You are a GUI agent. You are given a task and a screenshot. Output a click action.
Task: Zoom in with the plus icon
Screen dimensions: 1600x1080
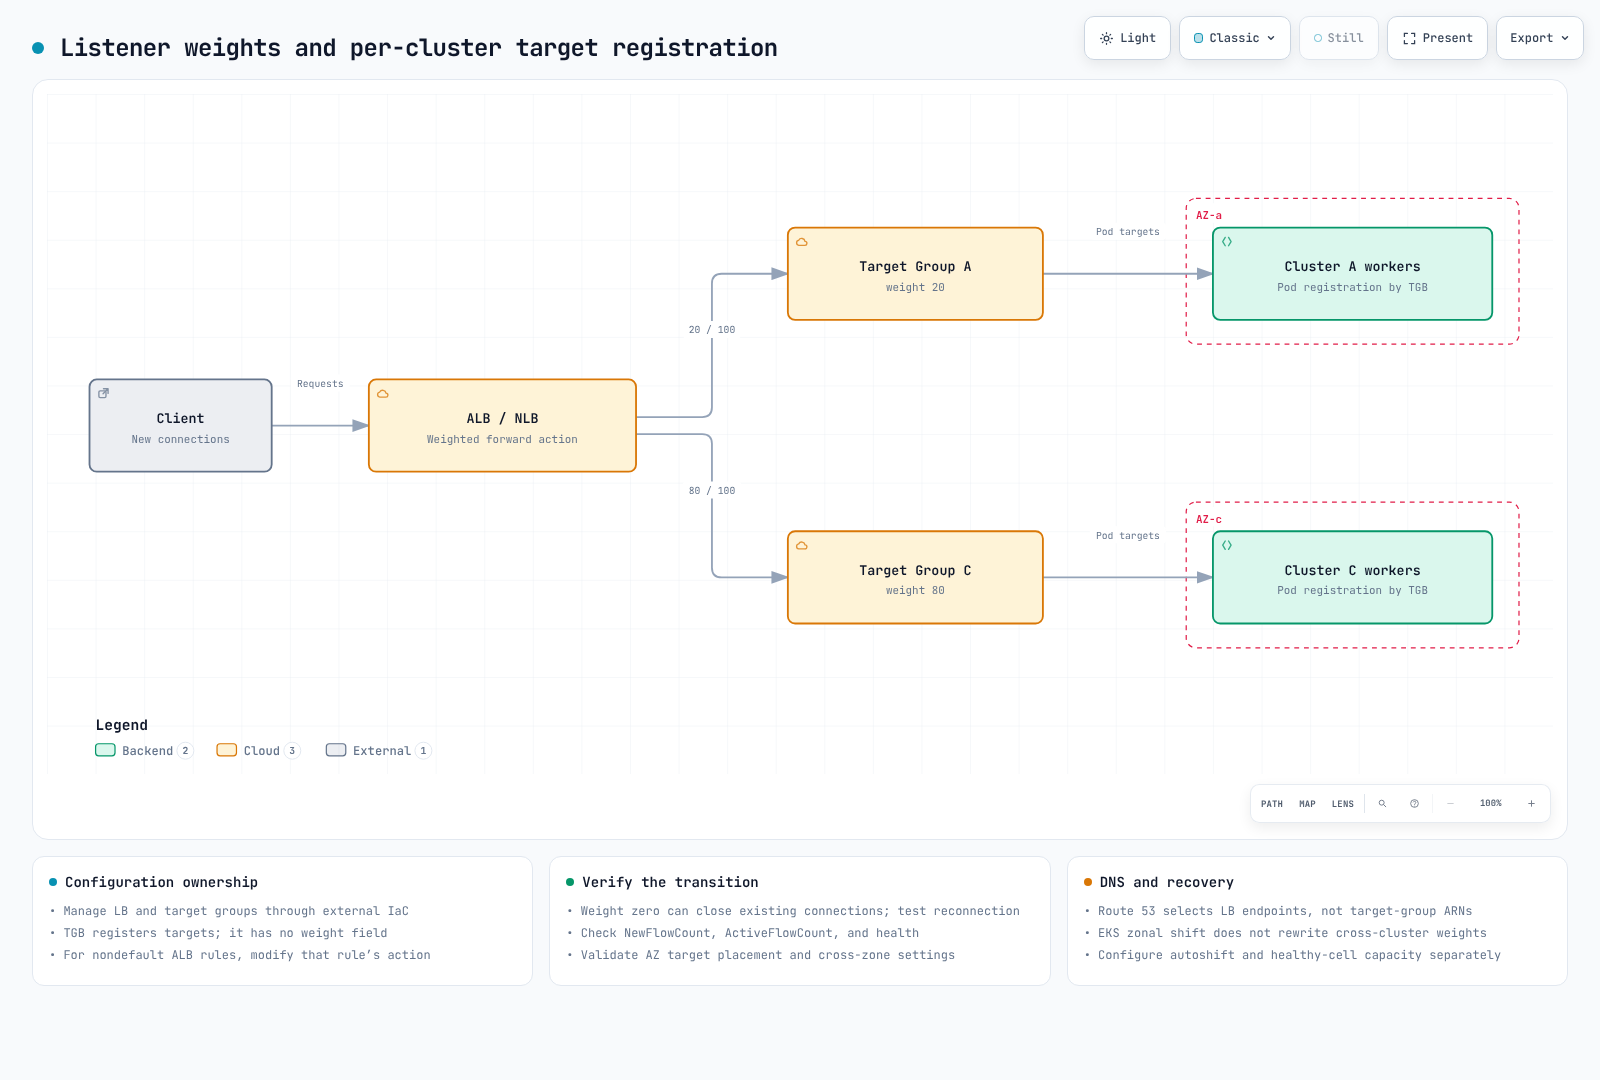(x=1531, y=804)
